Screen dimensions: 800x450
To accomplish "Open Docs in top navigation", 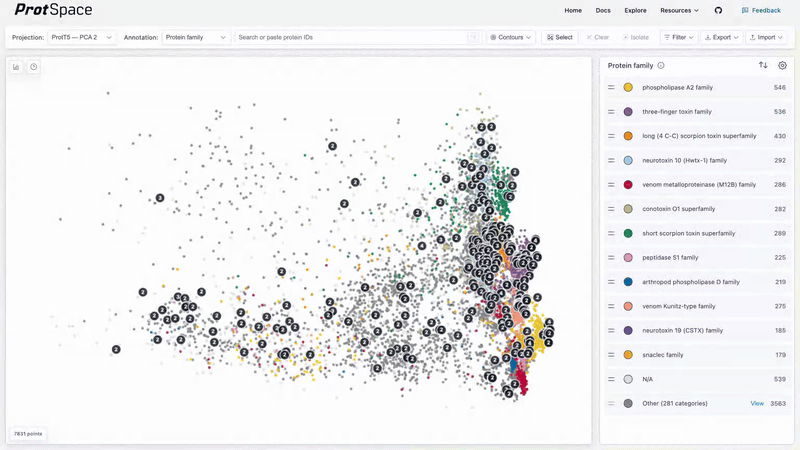I will pyautogui.click(x=603, y=10).
